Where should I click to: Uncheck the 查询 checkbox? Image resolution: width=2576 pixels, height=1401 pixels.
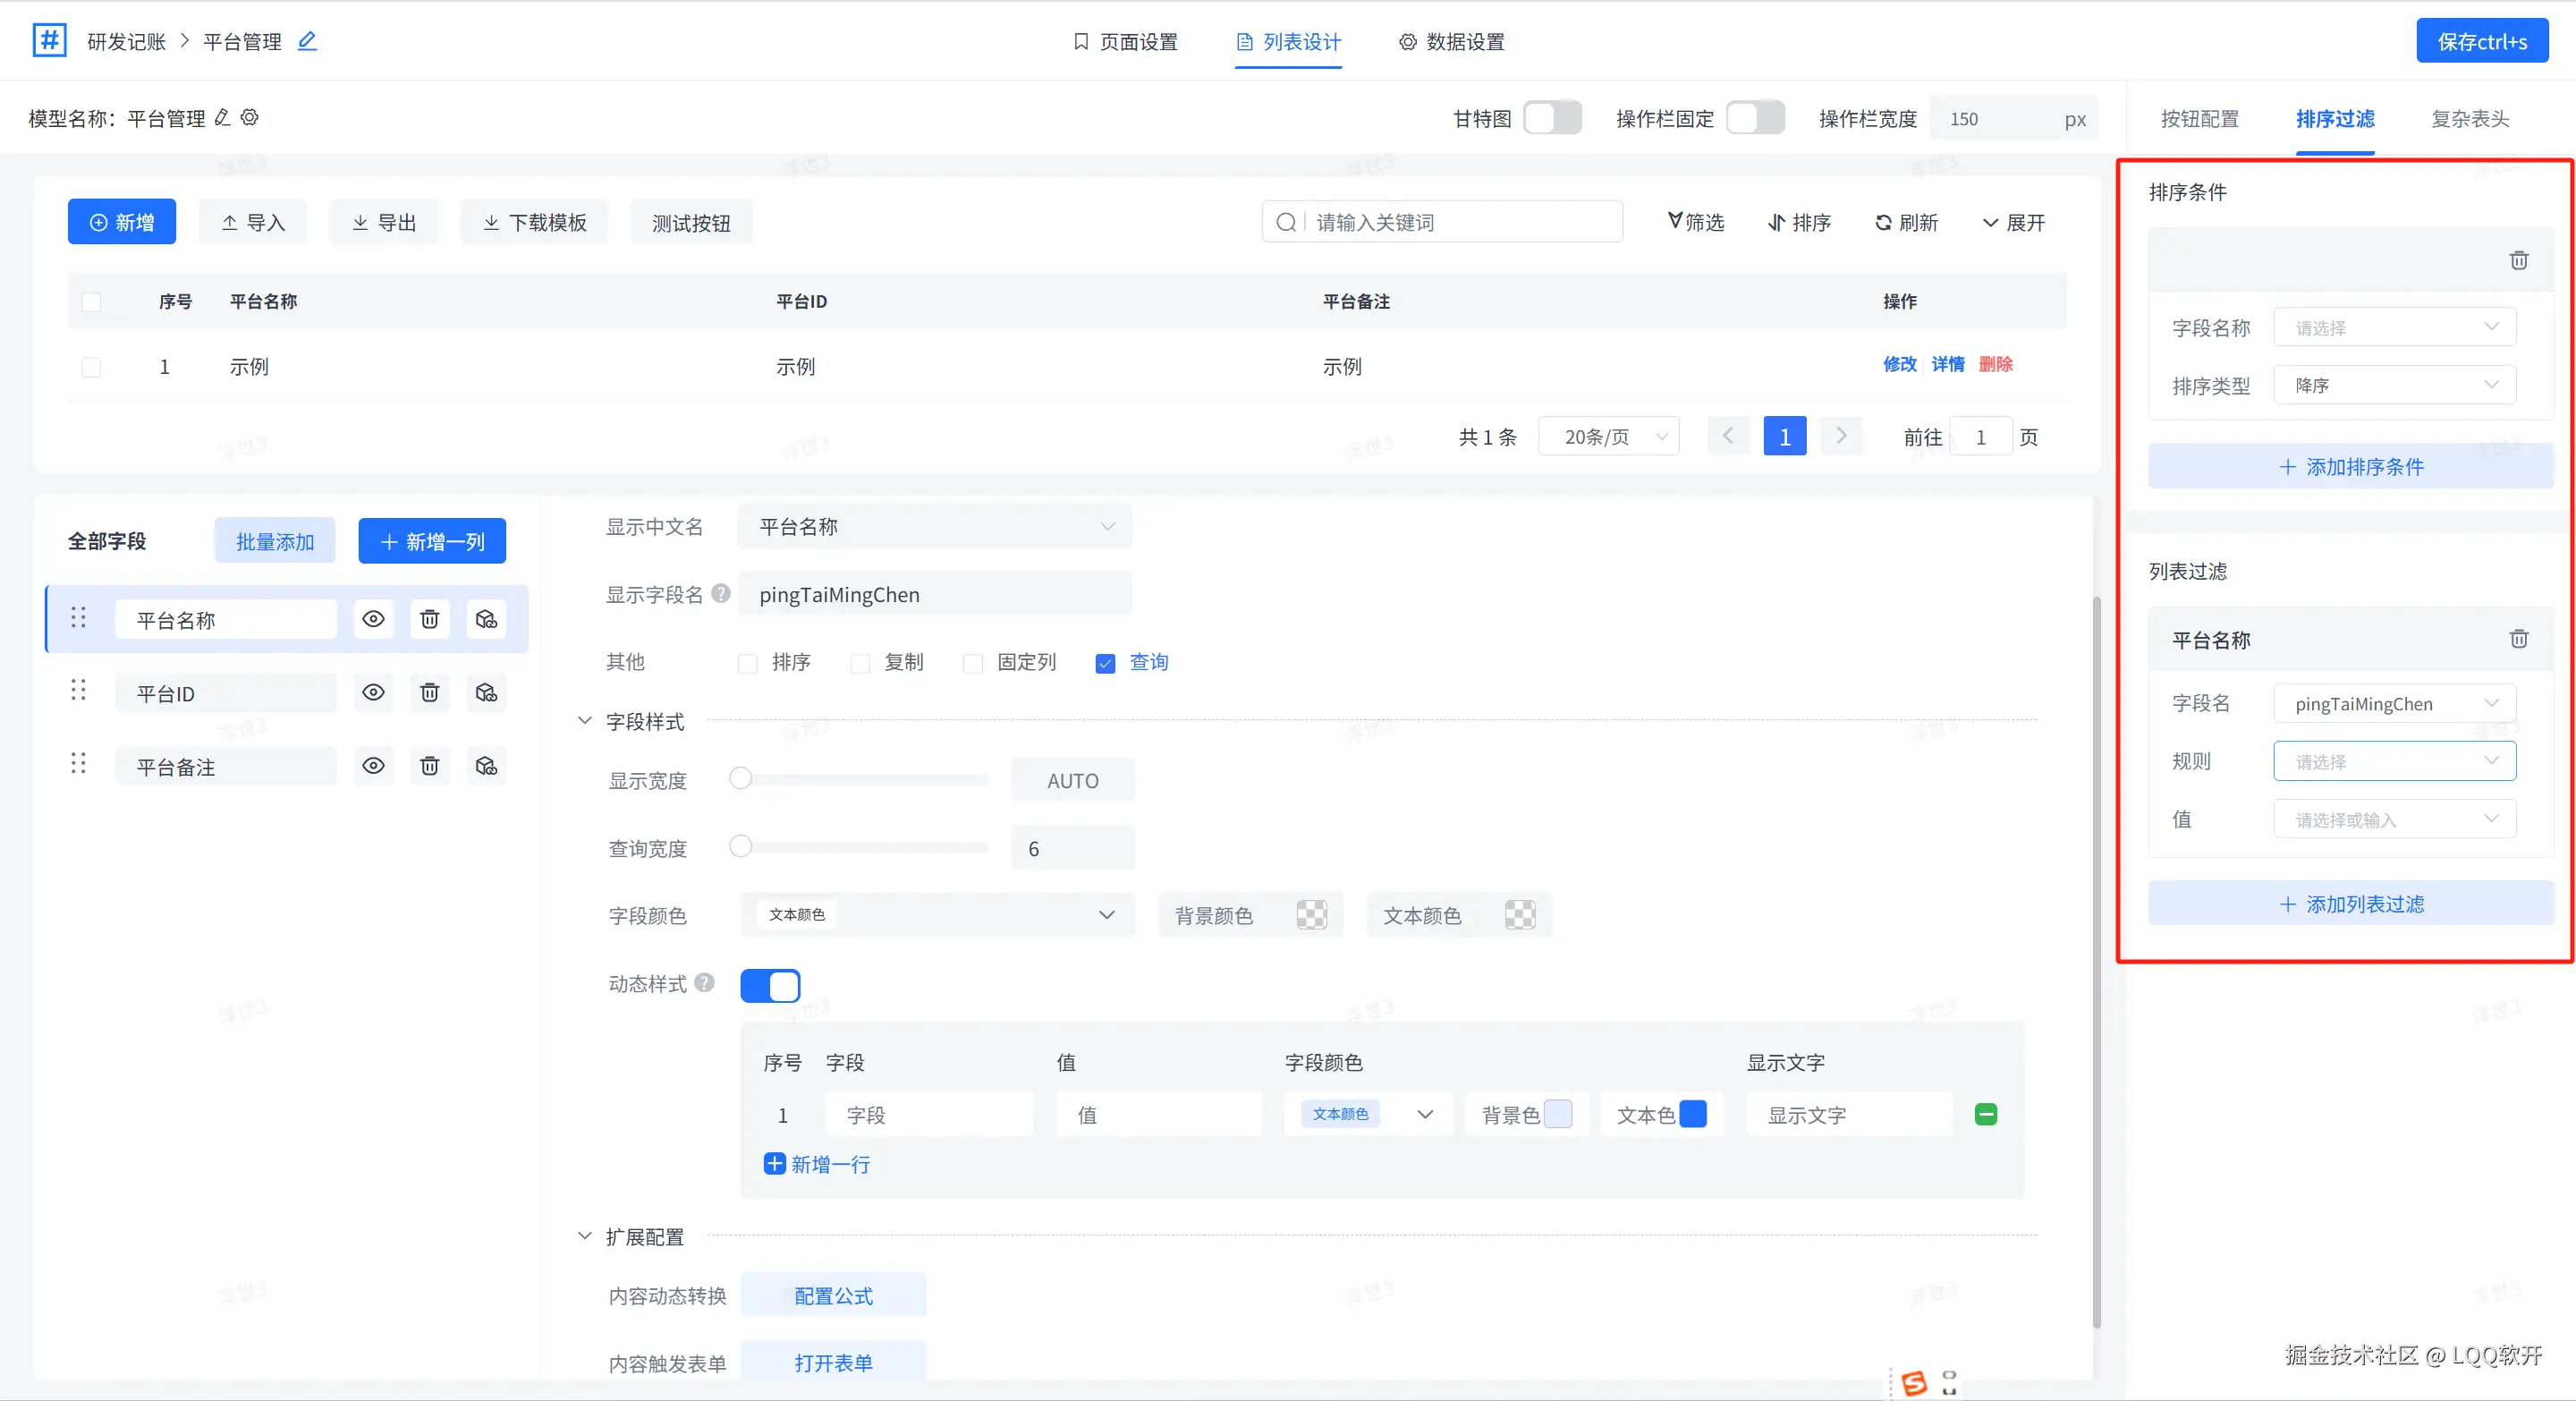[1105, 663]
